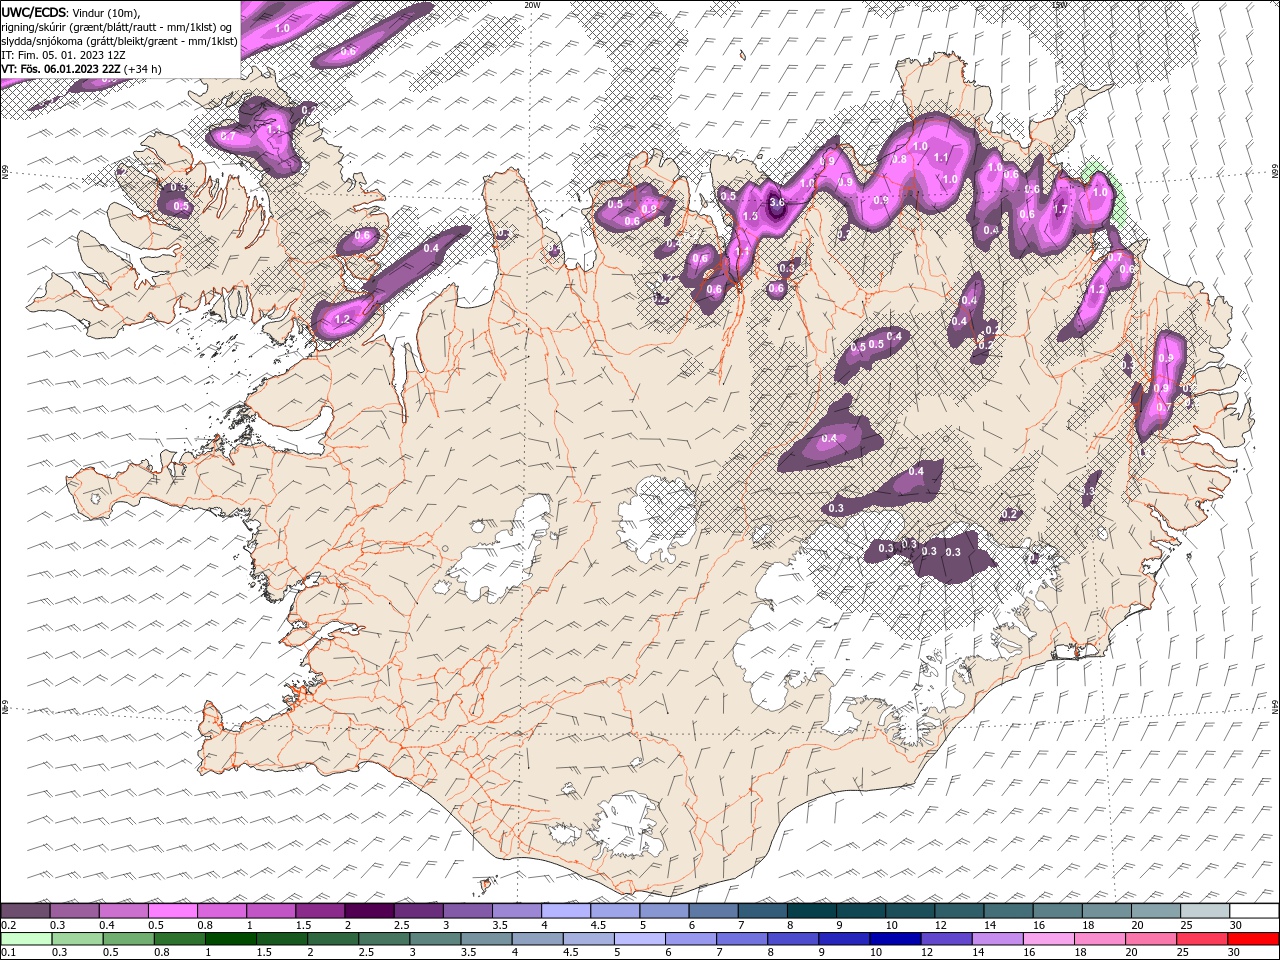Pick the medium green rain swatch between 0.5 and 0.8

128,939
